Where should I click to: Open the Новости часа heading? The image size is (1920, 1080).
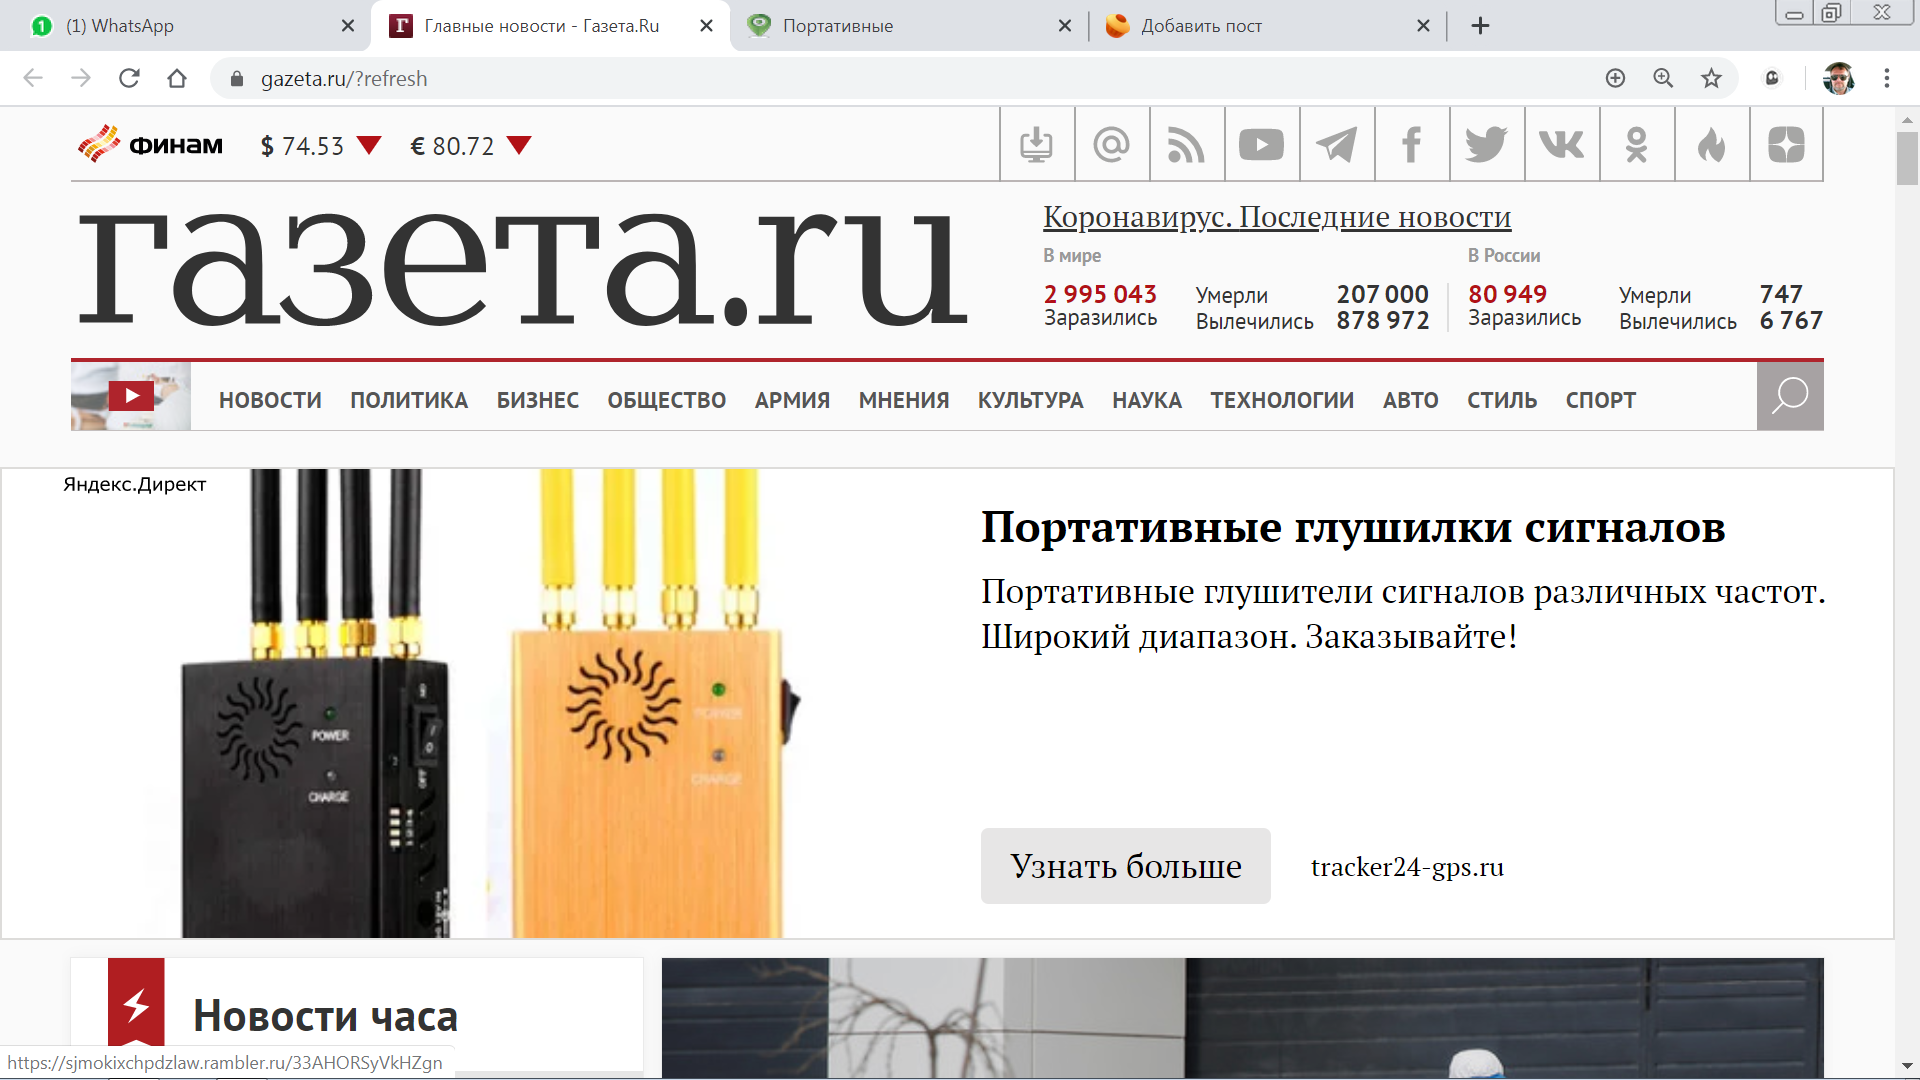(x=325, y=1016)
